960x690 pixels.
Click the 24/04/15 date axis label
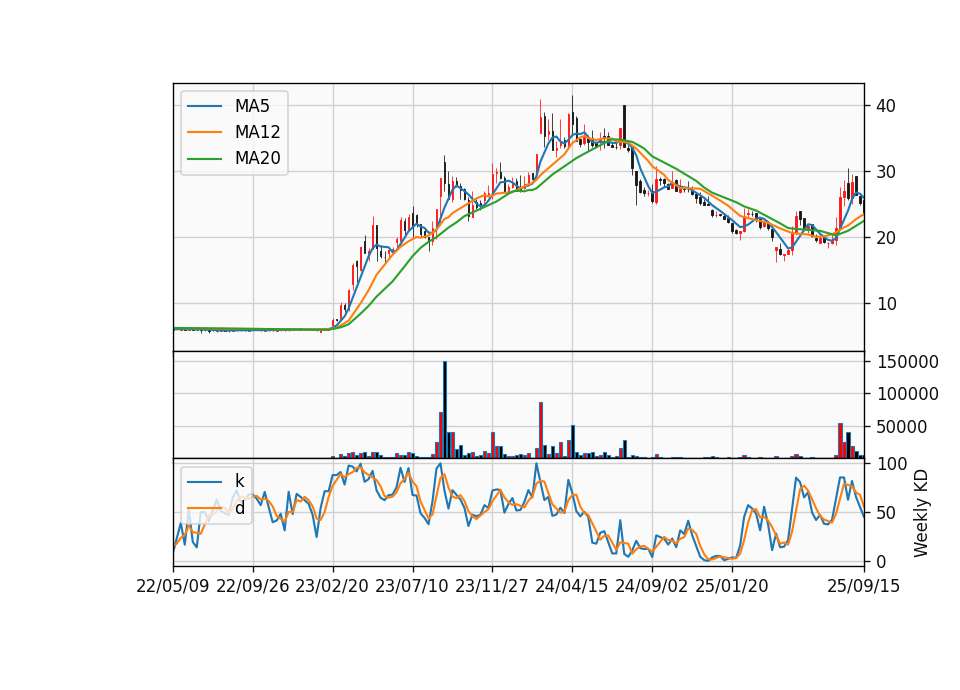click(572, 586)
